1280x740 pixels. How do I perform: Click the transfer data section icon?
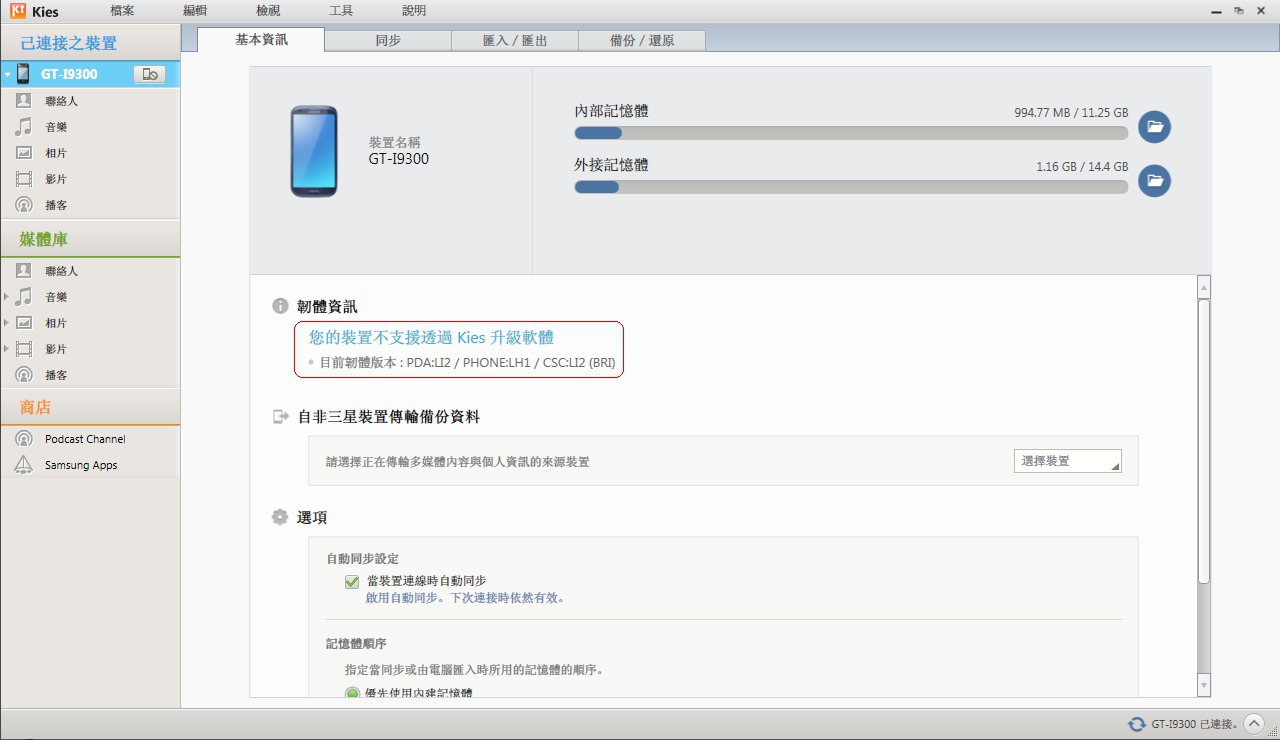pyautogui.click(x=281, y=416)
